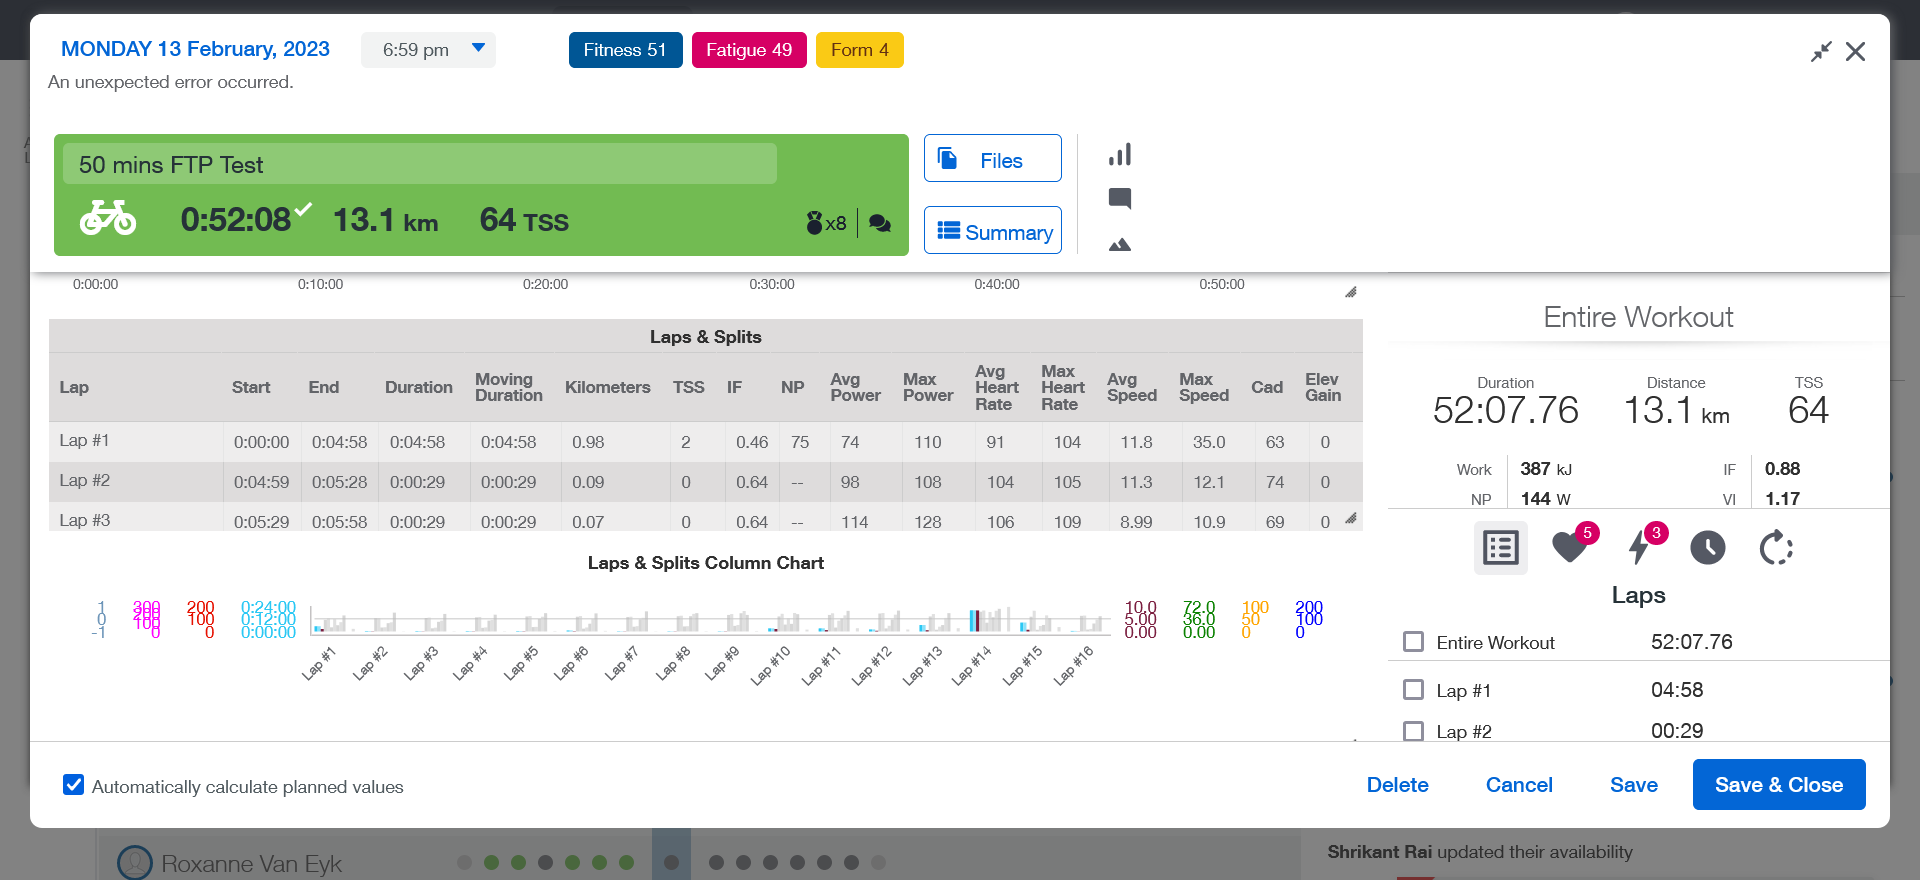1920x880 pixels.
Task: Click the 0:30:00 timeline marker
Action: [771, 284]
